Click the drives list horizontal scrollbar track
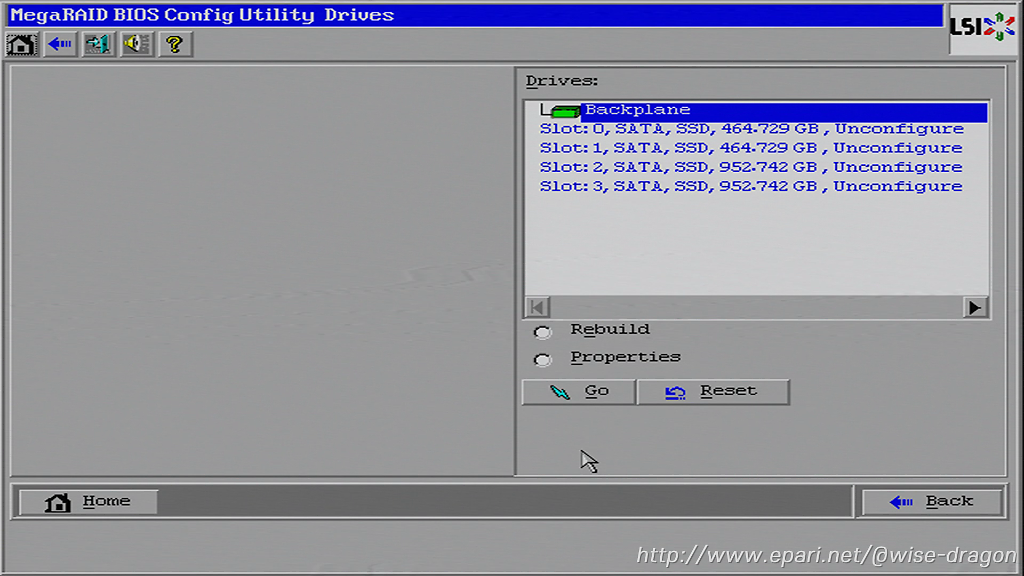 tap(756, 308)
